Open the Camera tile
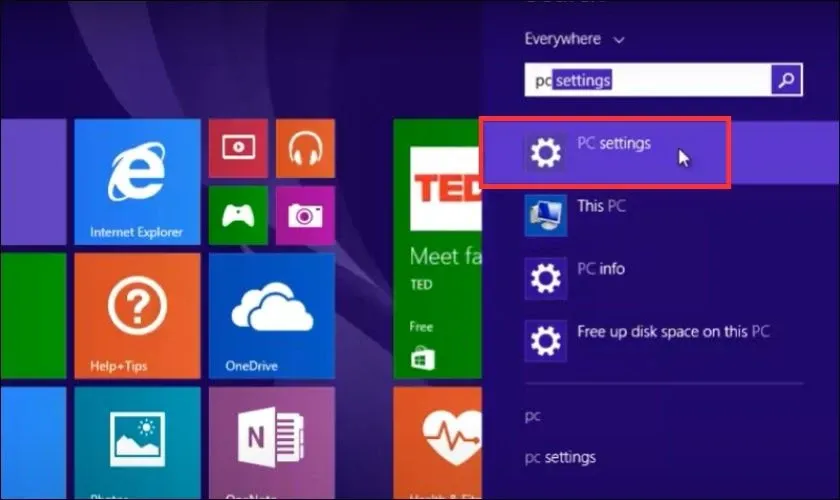 coord(305,215)
